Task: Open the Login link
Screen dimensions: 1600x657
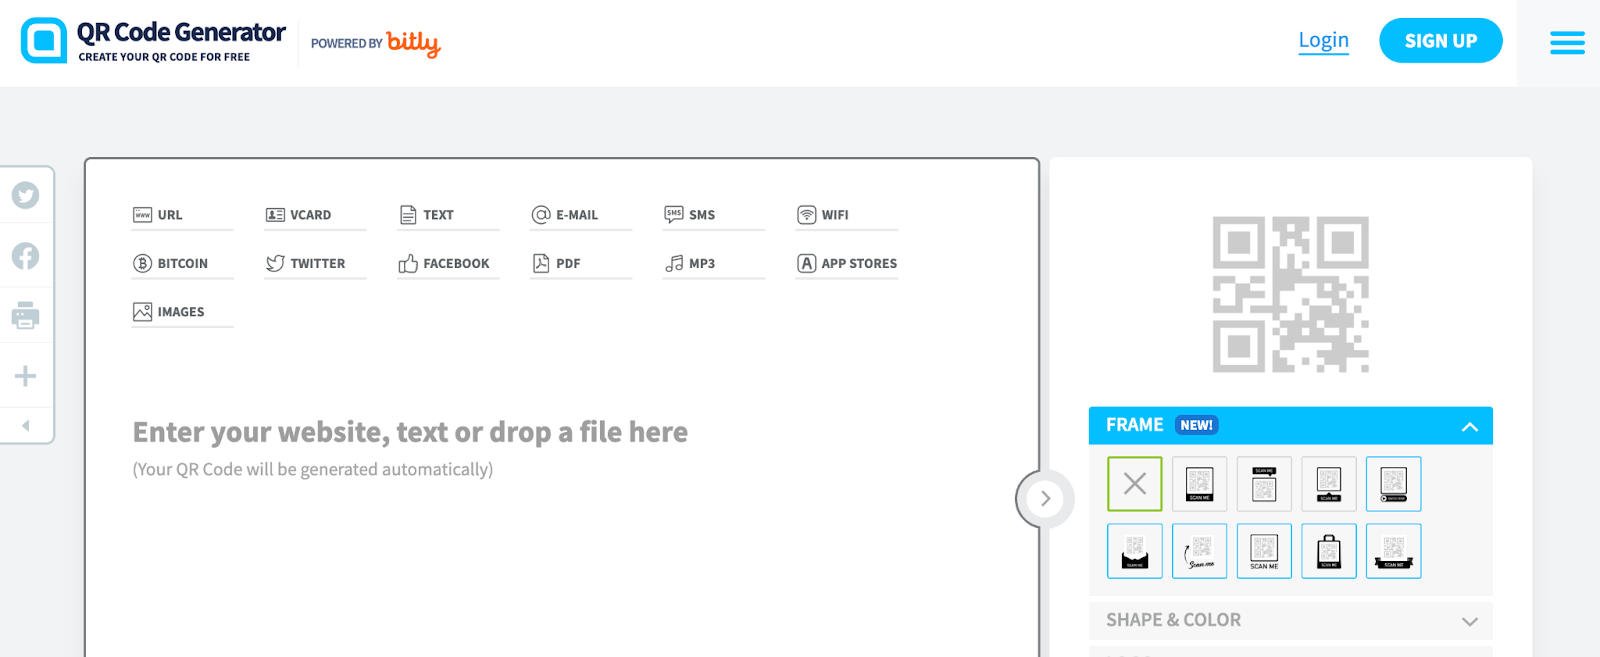Action: click(1323, 40)
